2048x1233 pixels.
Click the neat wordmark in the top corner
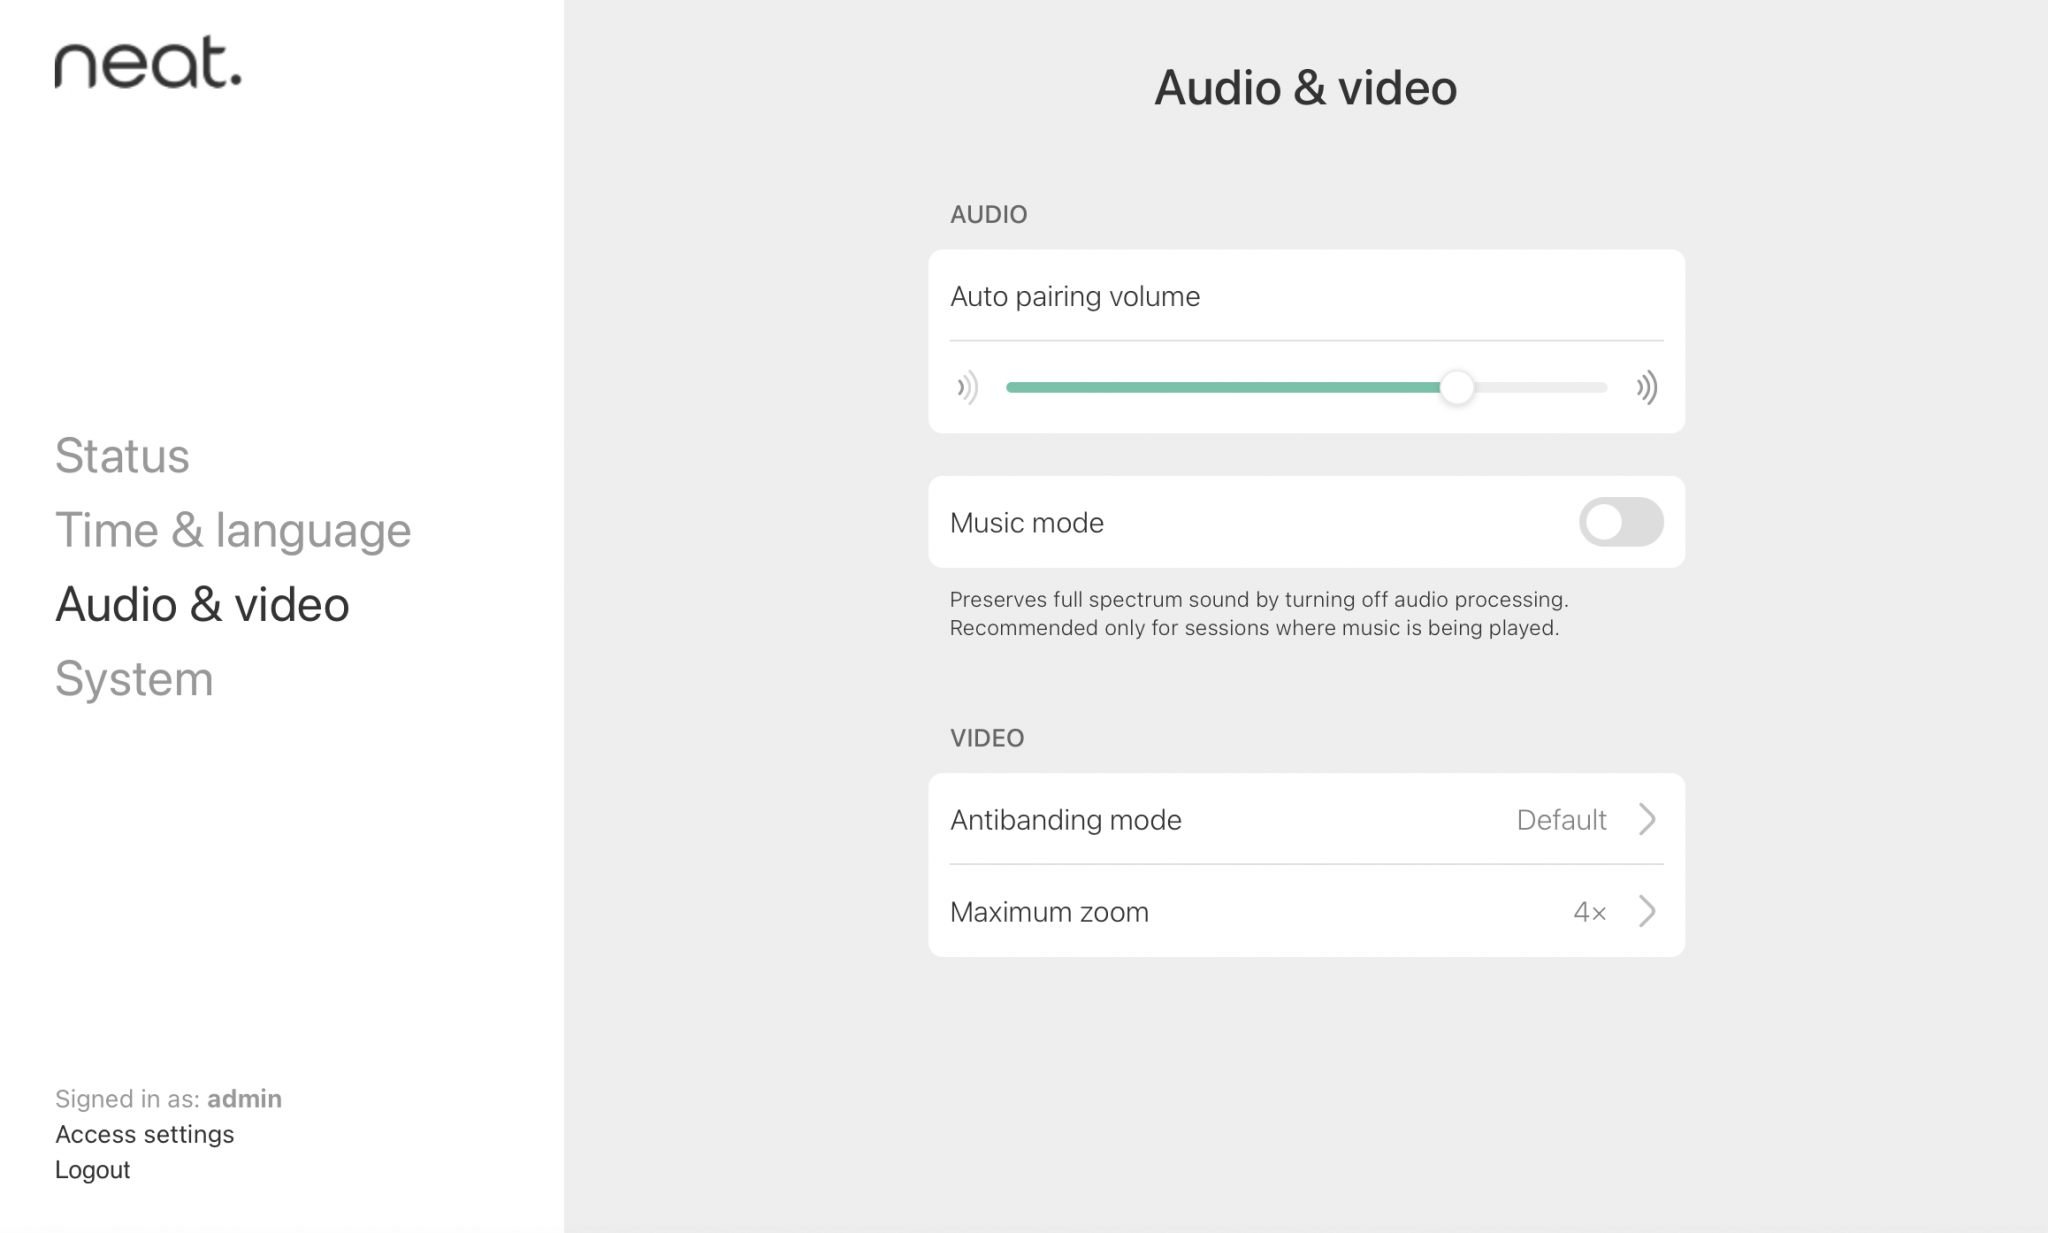[148, 66]
